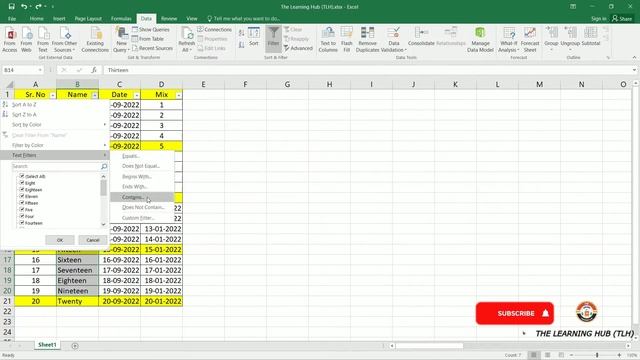Uncheck the Eighteen checkbox in filter list
Image resolution: width=640 pixels, height=360 pixels.
coord(22,189)
